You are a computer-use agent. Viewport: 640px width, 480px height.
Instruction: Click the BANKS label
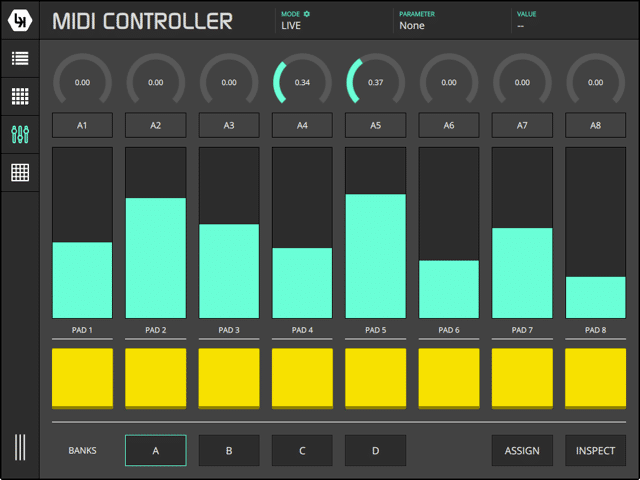point(82,451)
